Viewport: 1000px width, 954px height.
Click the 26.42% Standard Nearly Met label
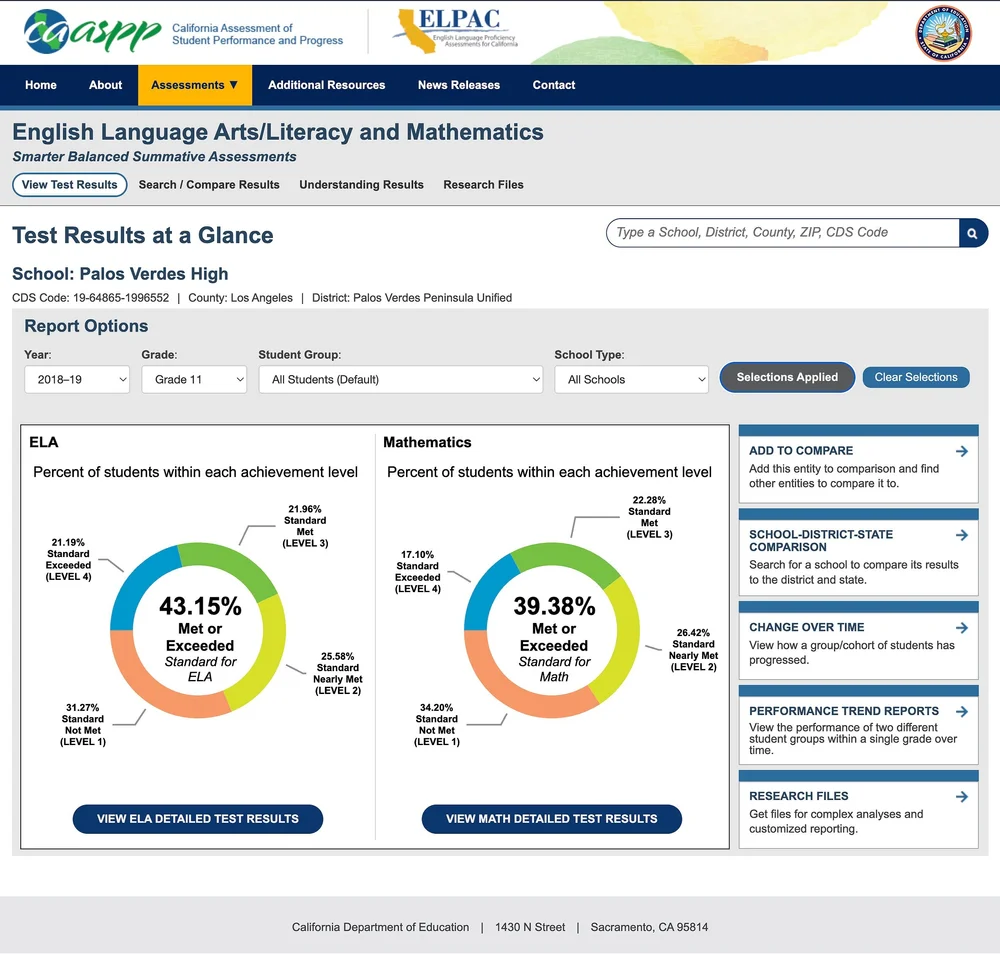(x=693, y=650)
